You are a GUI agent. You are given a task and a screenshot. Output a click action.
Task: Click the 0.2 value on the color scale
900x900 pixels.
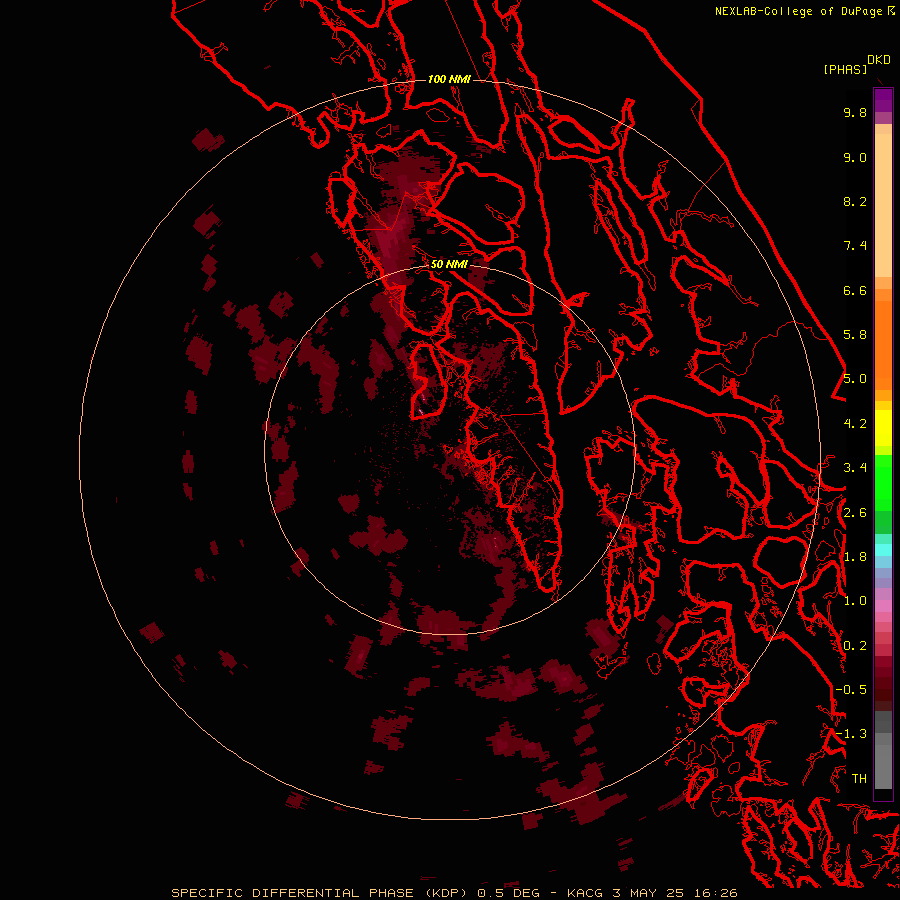[x=855, y=646]
